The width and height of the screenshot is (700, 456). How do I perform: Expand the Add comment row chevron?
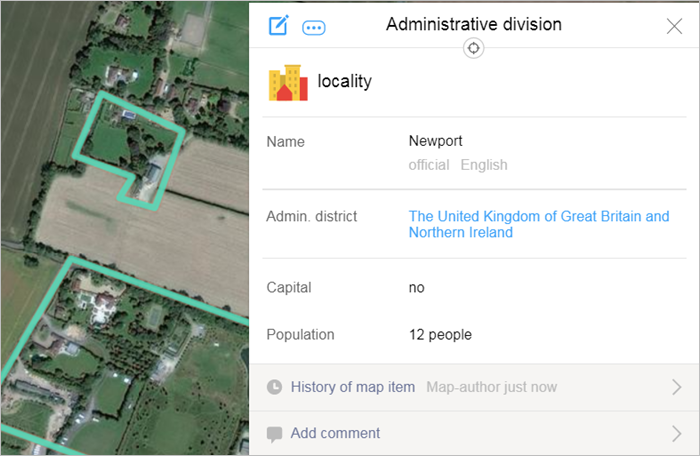(x=676, y=434)
